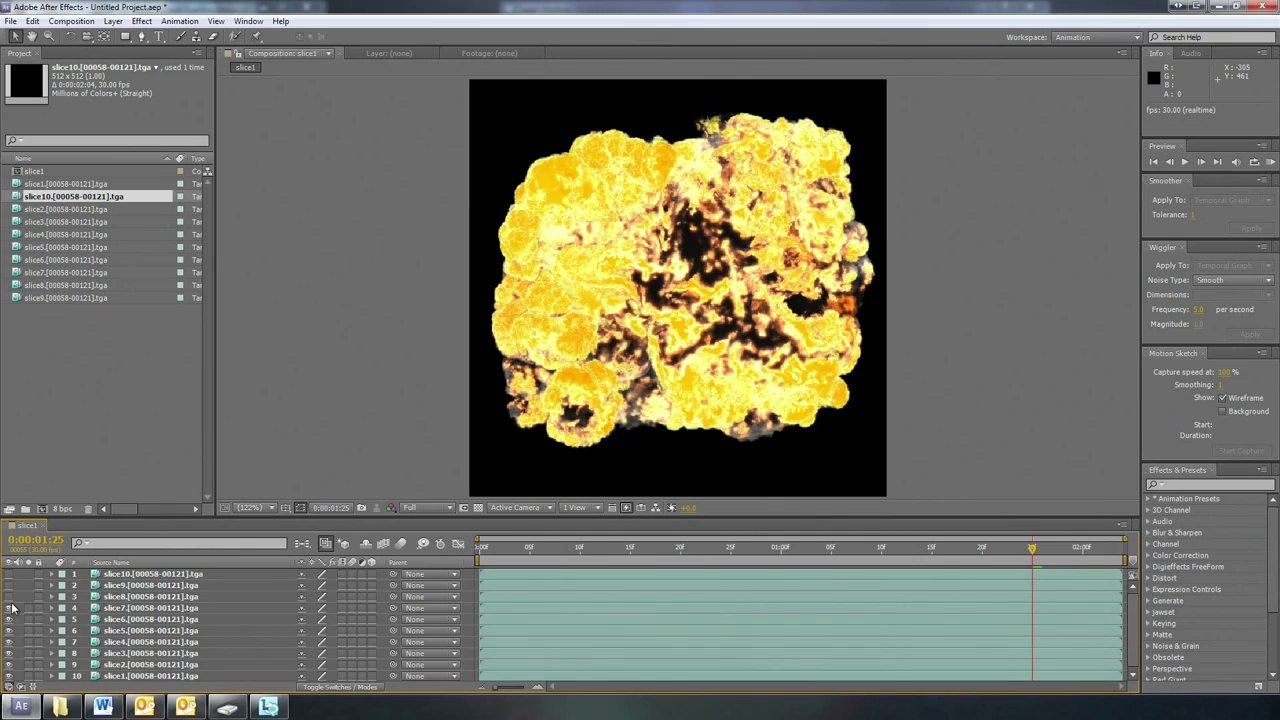Select the Rotation tool

point(70,37)
